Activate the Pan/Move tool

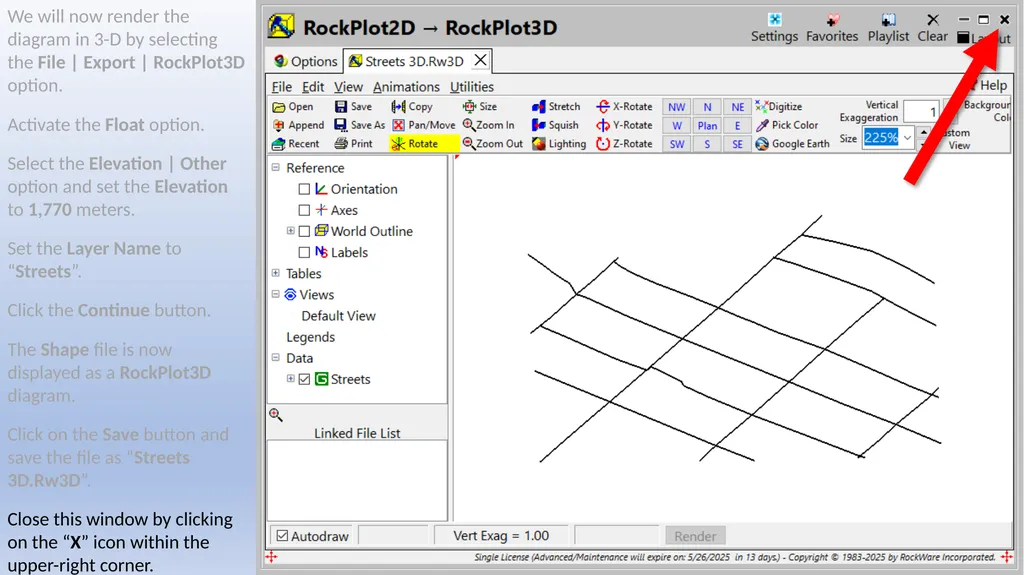coord(423,125)
